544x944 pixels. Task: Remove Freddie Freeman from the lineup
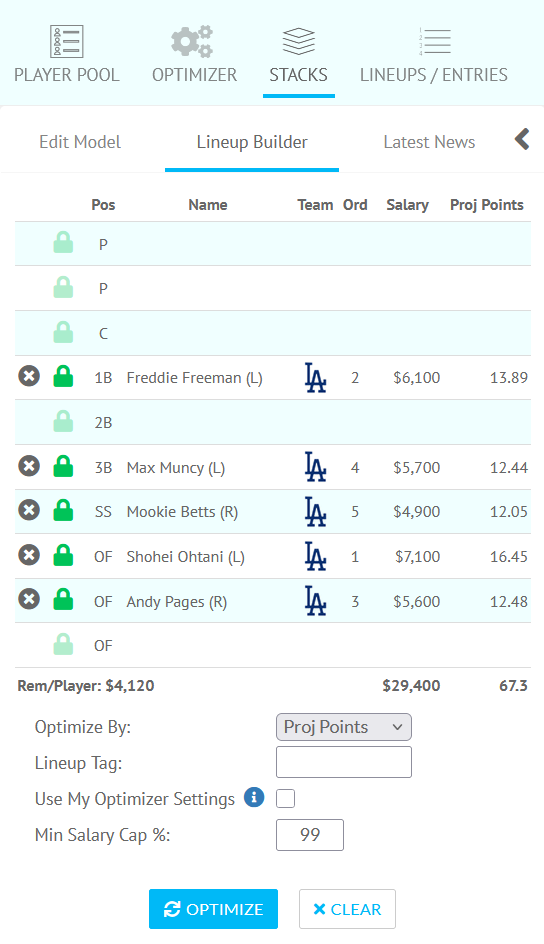point(29,376)
